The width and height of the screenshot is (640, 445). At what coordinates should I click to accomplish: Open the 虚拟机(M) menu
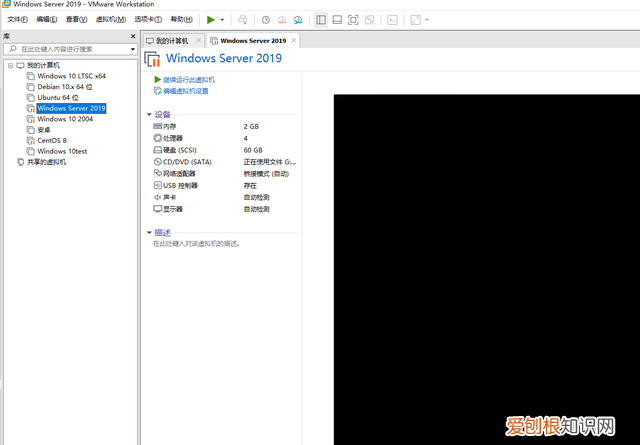pyautogui.click(x=111, y=19)
